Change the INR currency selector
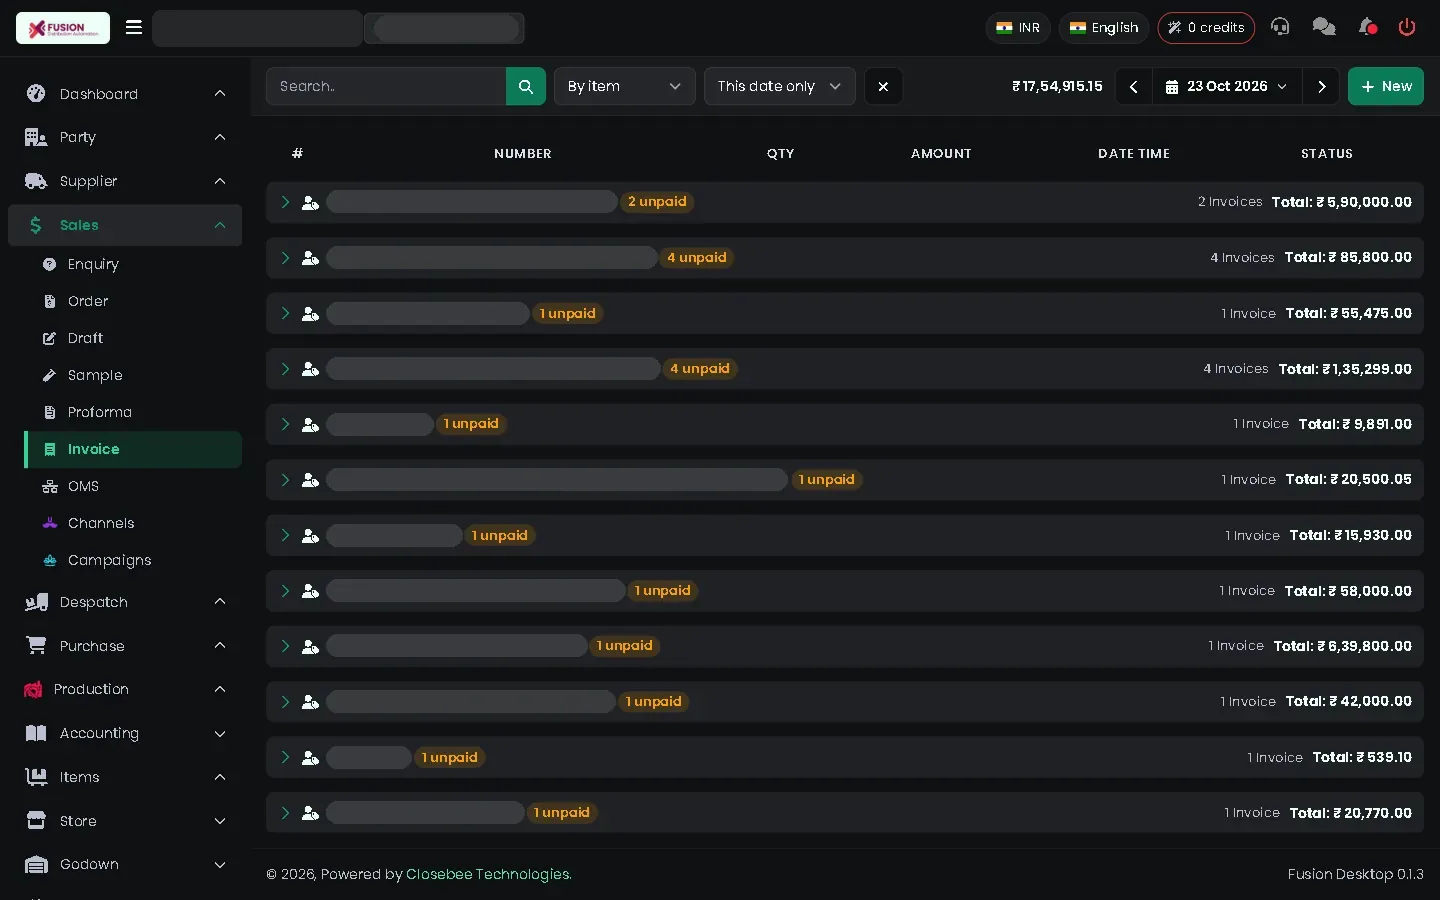Viewport: 1440px width, 900px height. [x=1018, y=27]
